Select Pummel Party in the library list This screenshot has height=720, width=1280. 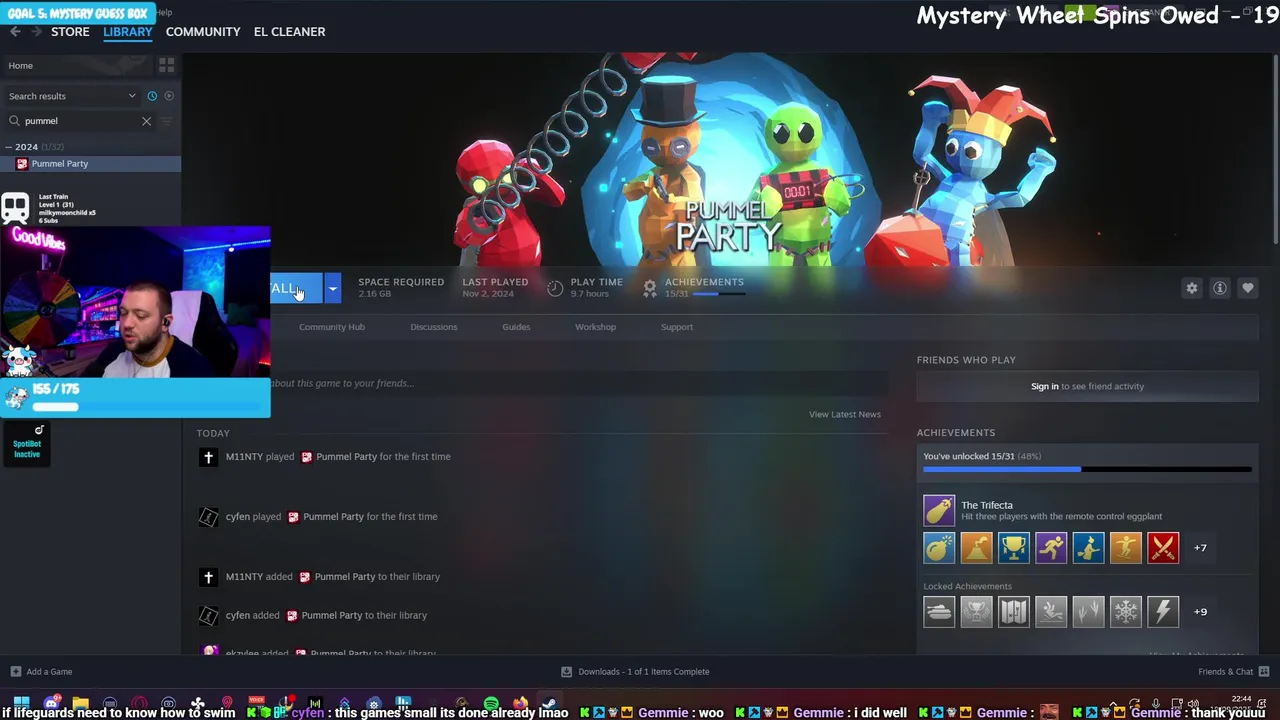click(90, 164)
